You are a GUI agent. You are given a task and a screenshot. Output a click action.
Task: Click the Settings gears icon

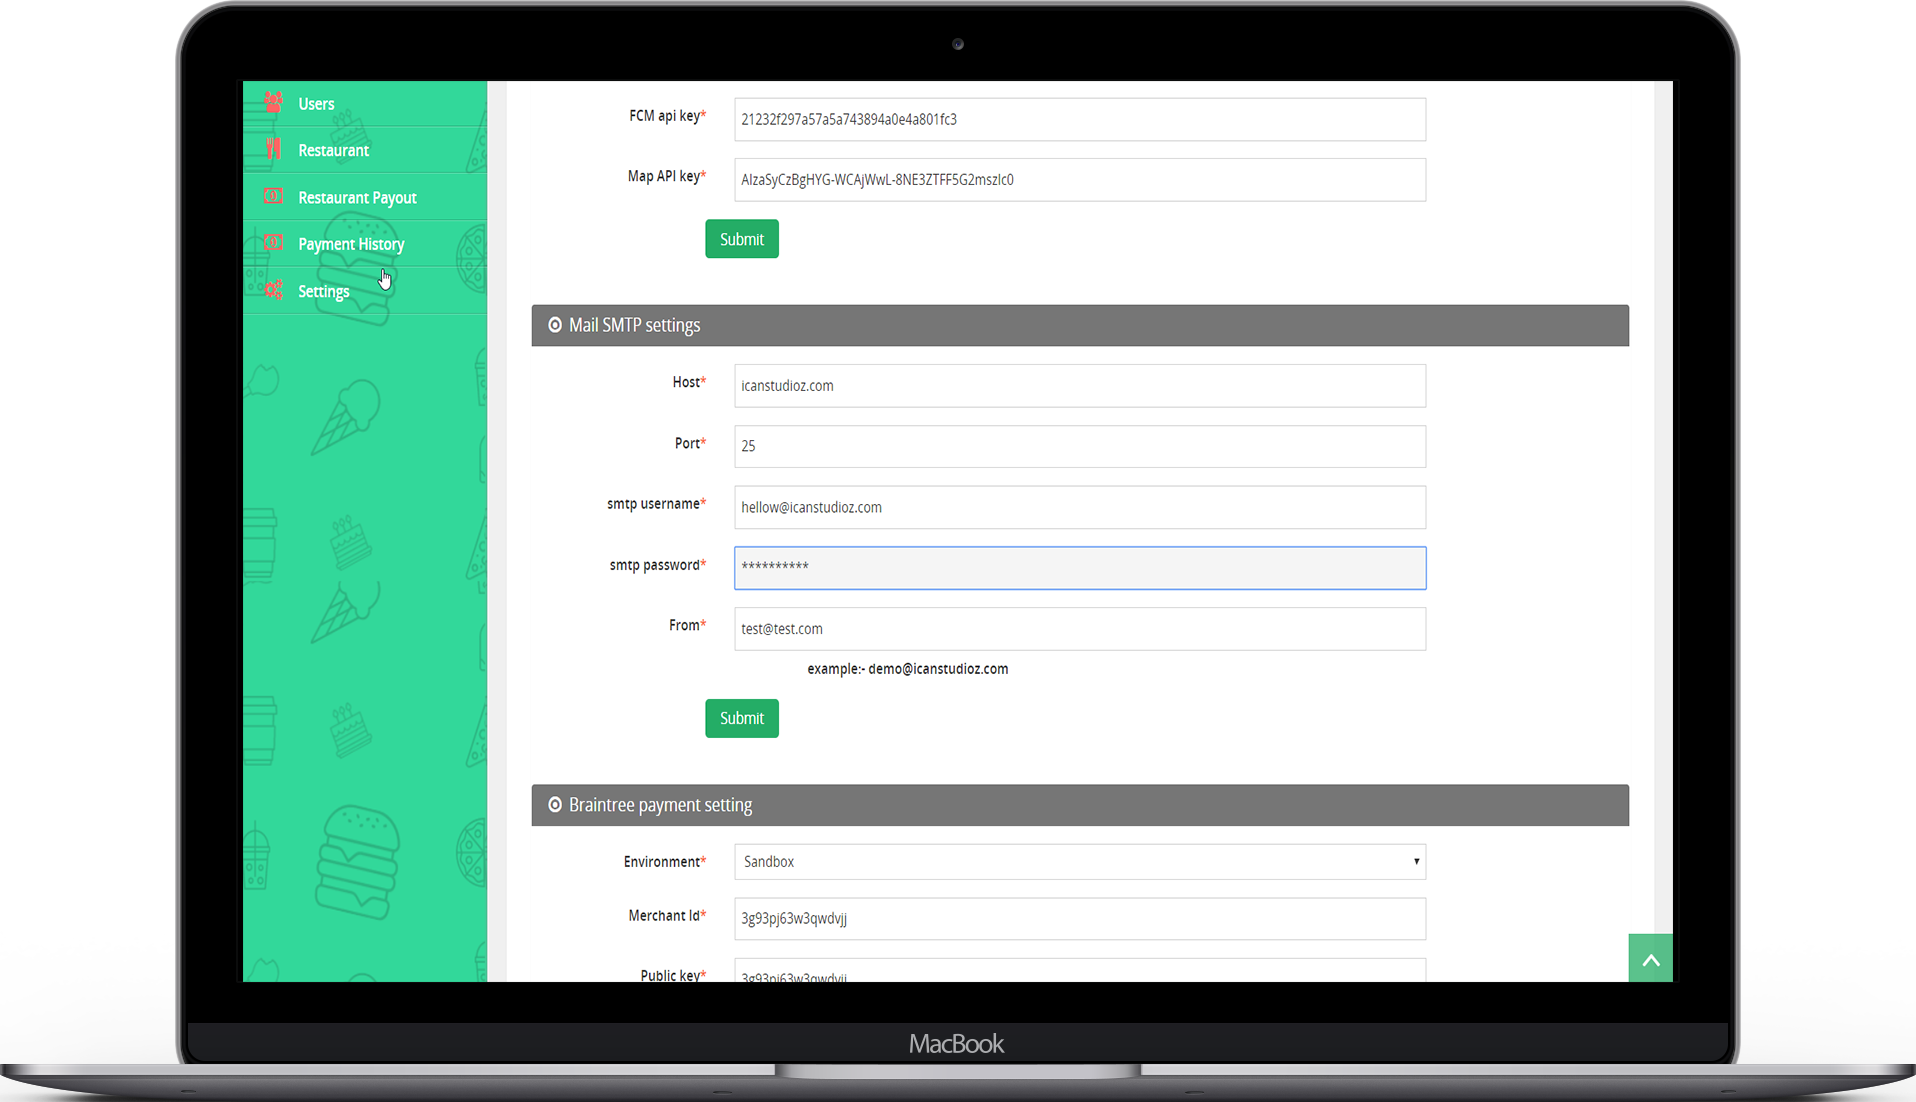(x=273, y=290)
